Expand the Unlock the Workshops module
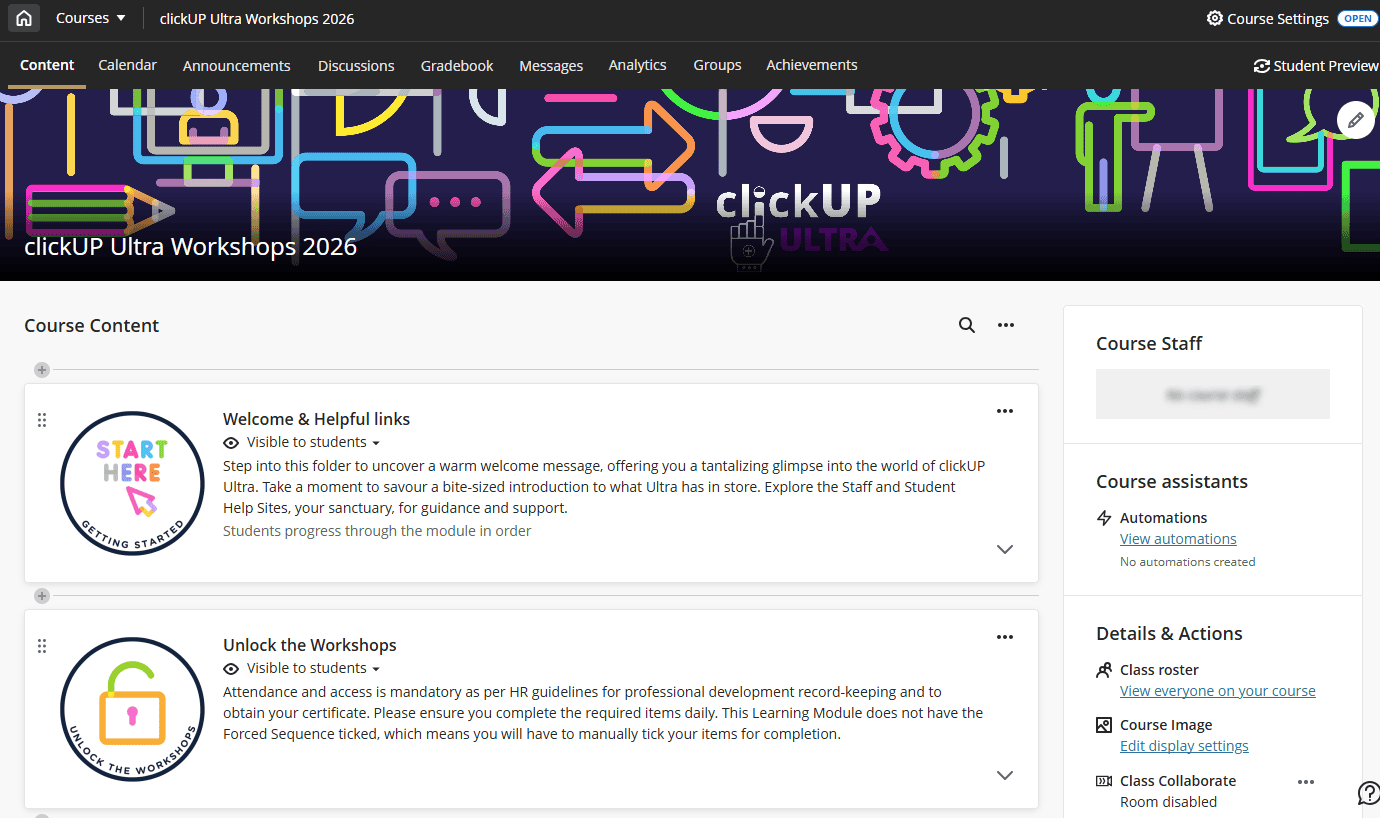 tap(1005, 775)
